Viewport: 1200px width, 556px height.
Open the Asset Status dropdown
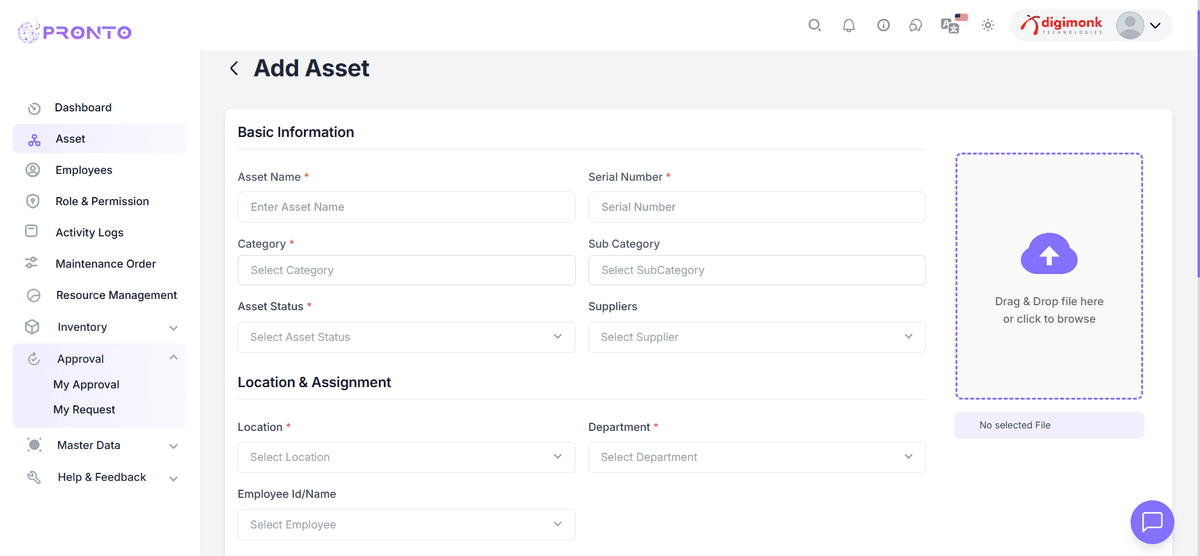pos(406,337)
